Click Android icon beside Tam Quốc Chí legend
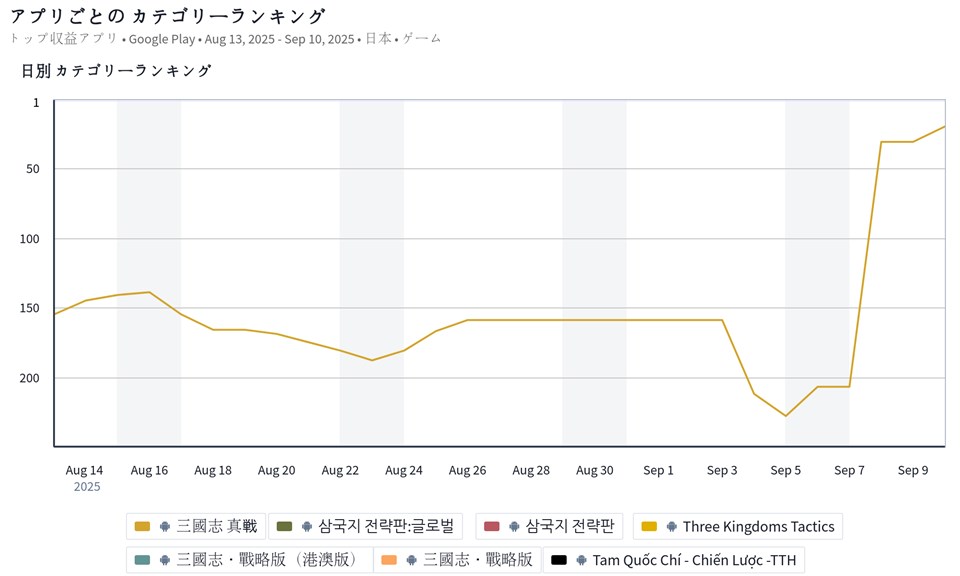Viewport: 960px width, 576px height. point(582,560)
